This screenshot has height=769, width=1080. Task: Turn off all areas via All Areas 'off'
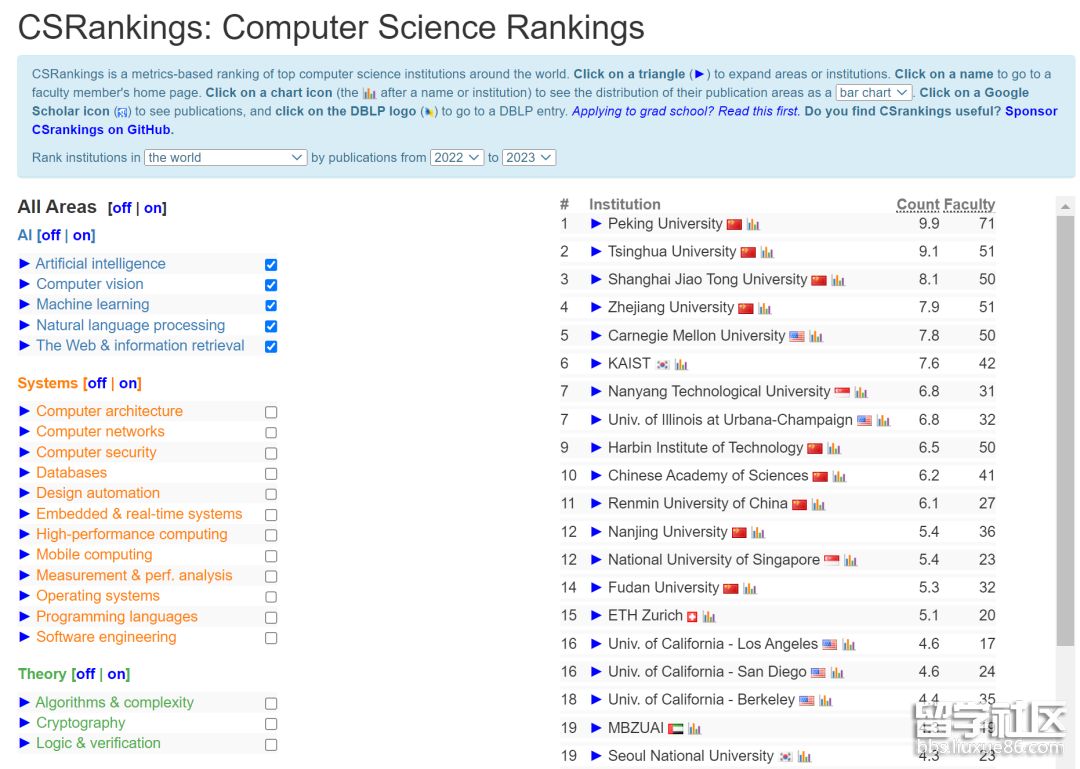[121, 208]
